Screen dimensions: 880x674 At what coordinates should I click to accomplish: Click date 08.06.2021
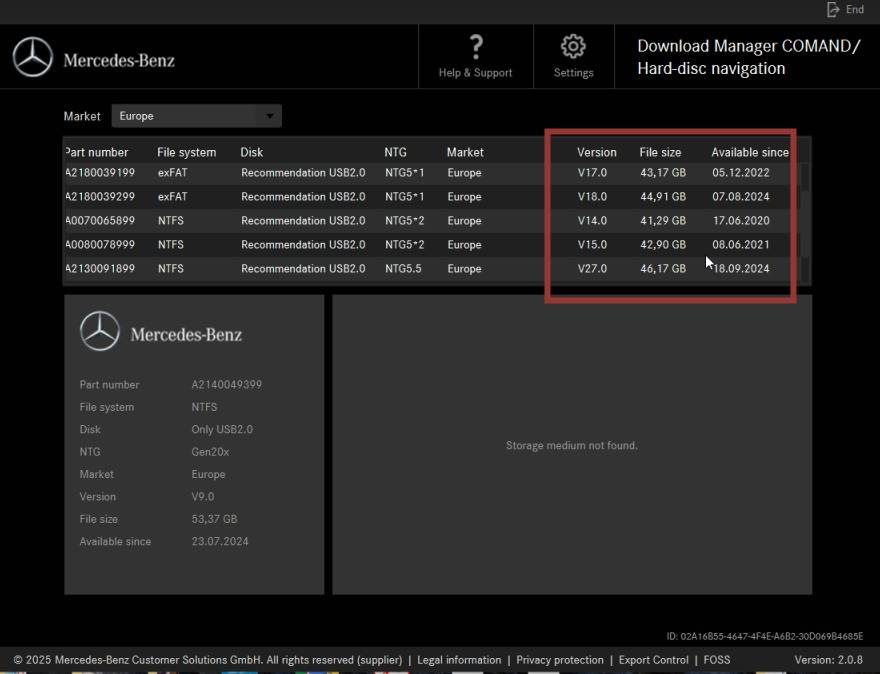741,245
